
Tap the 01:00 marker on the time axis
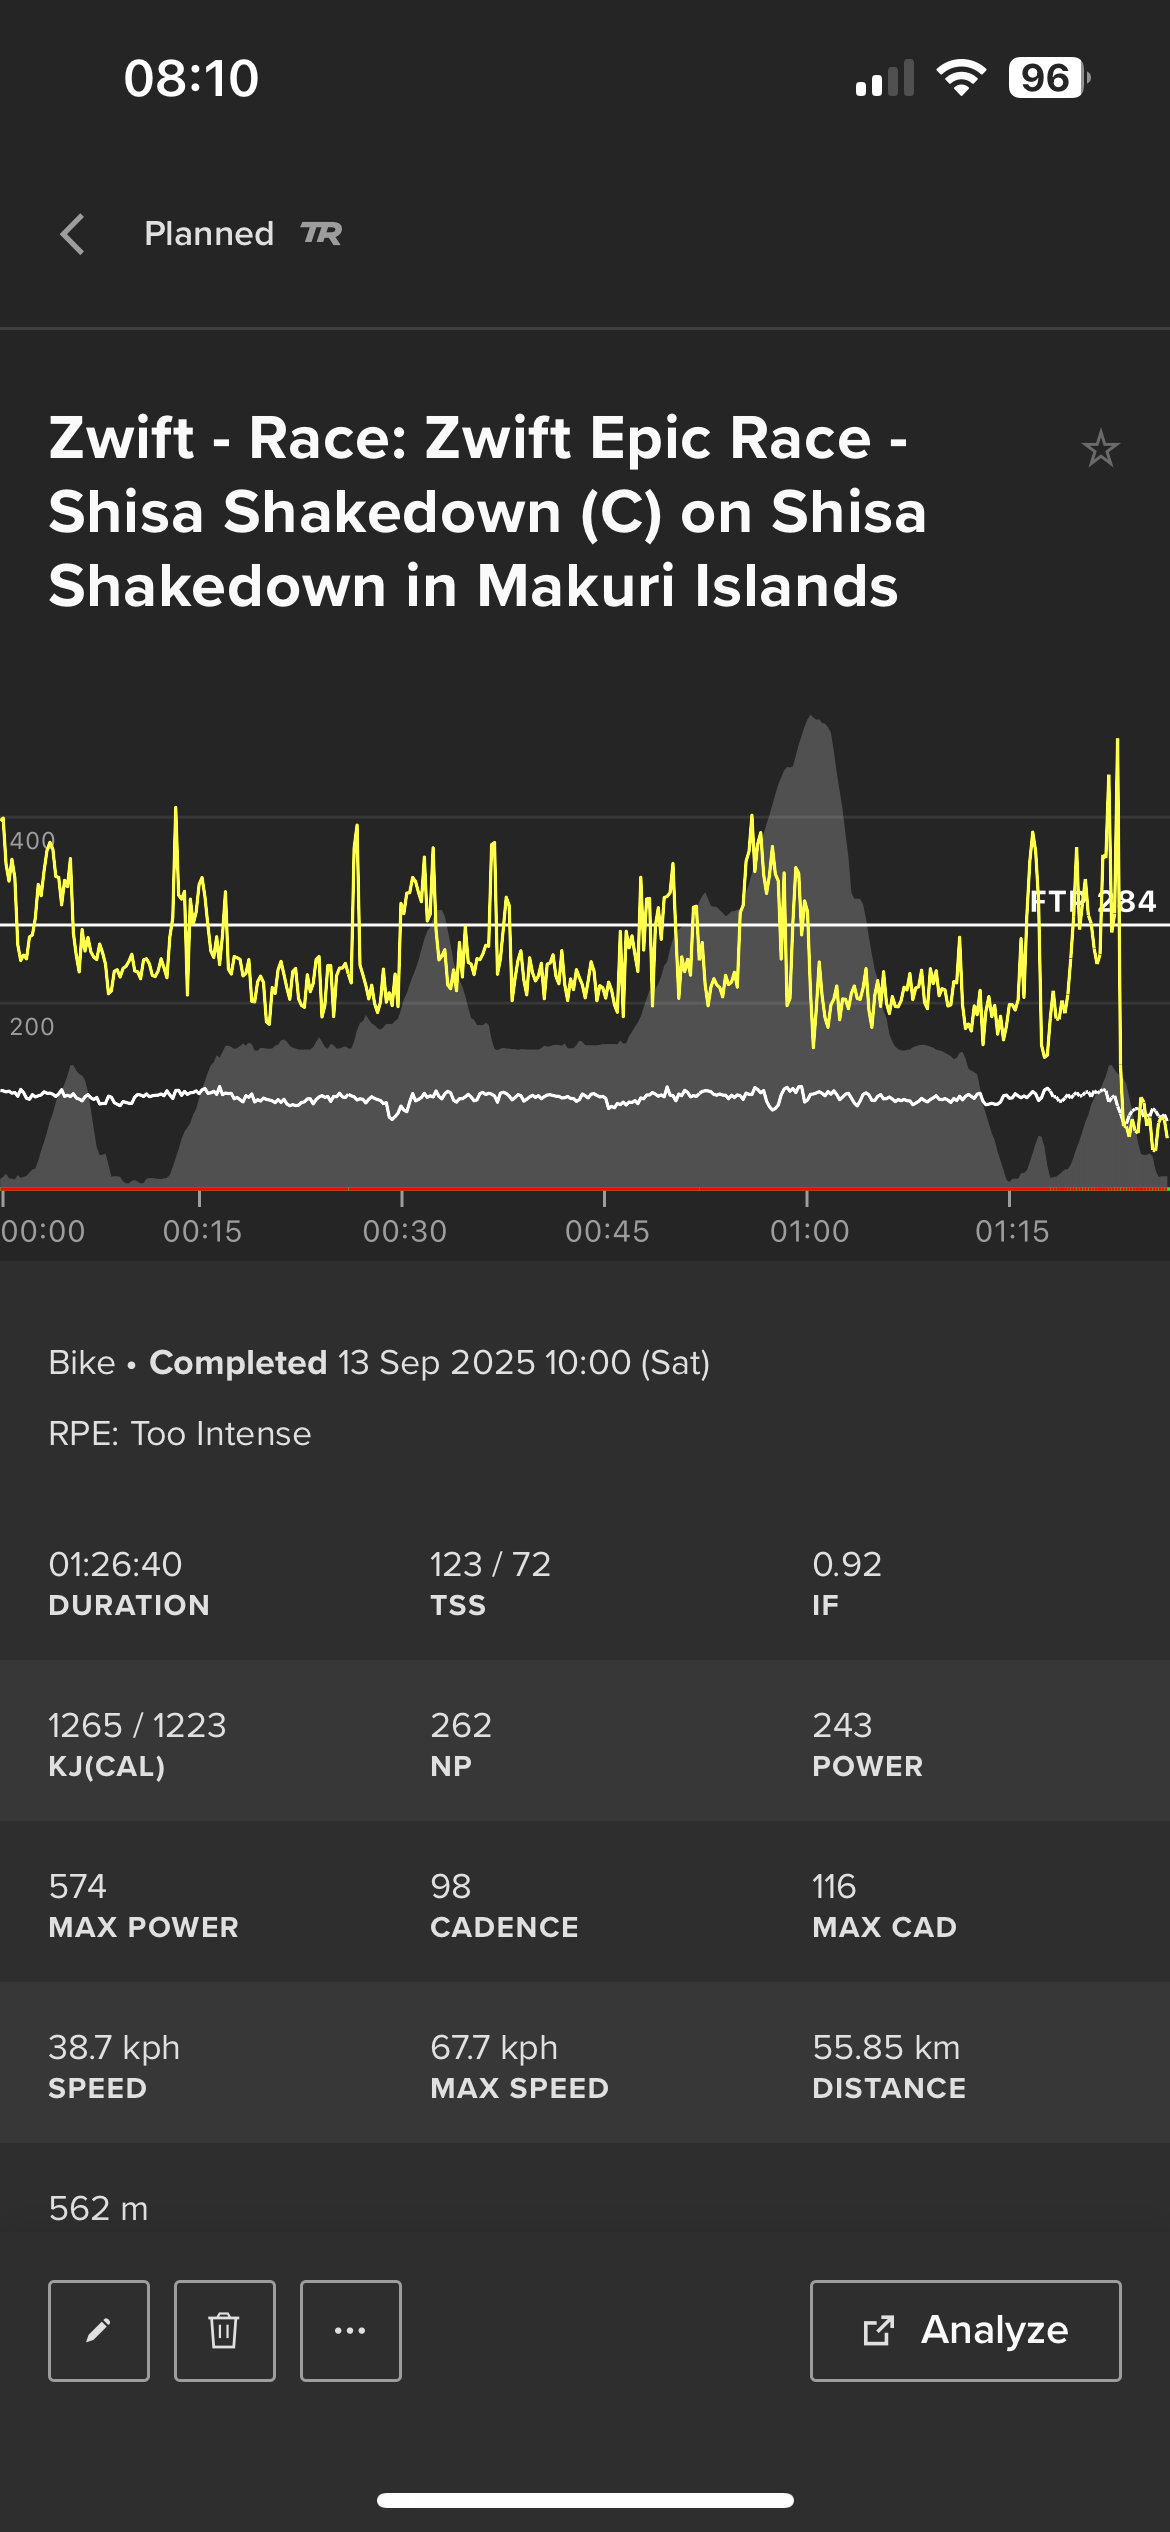point(809,1231)
